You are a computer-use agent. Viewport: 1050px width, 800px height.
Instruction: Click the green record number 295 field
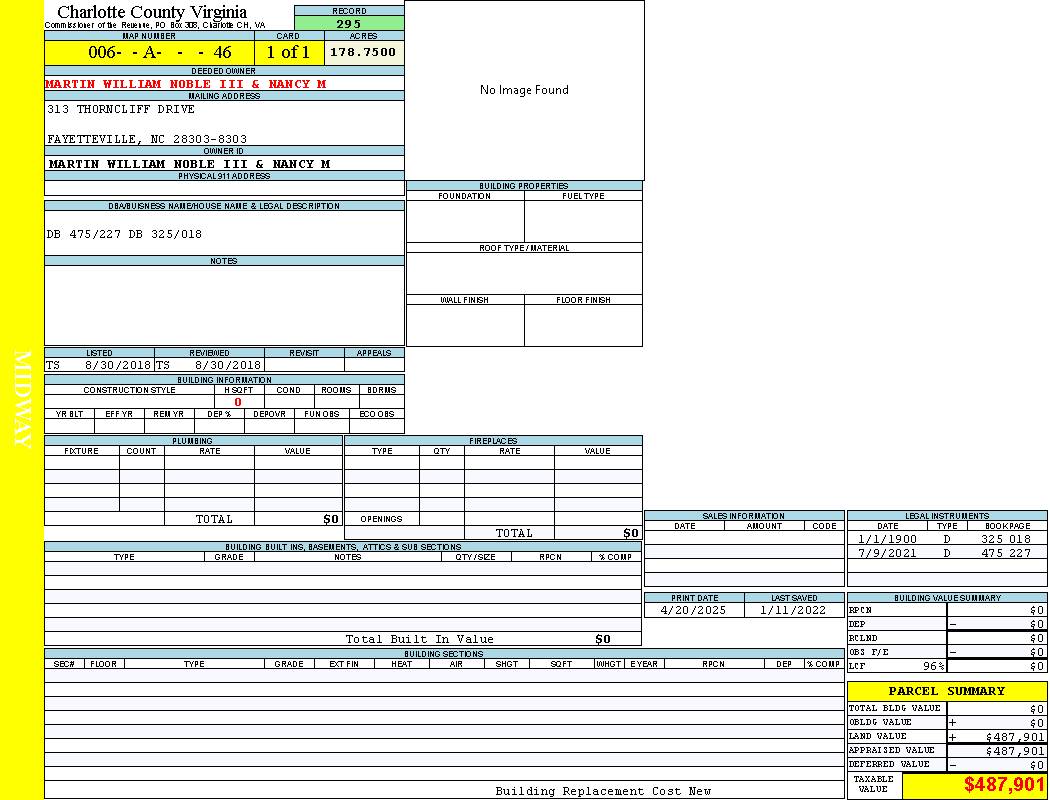[349, 24]
